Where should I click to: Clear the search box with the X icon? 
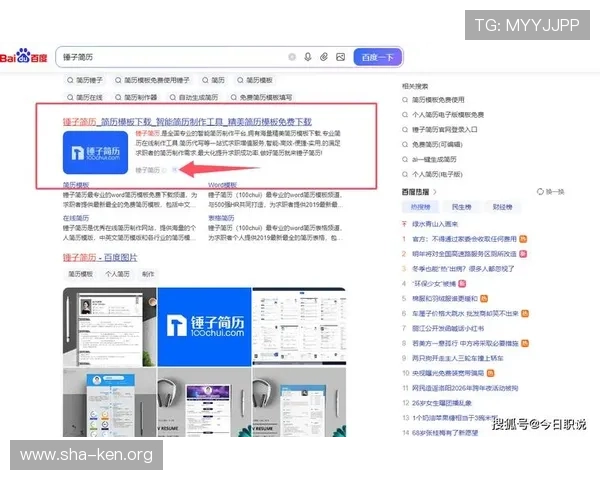coord(292,57)
